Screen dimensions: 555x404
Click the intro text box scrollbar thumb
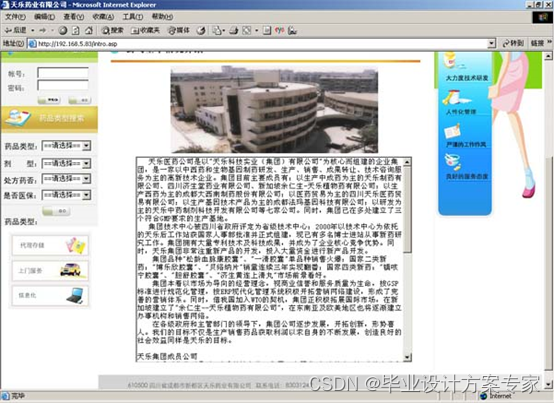coord(407,209)
